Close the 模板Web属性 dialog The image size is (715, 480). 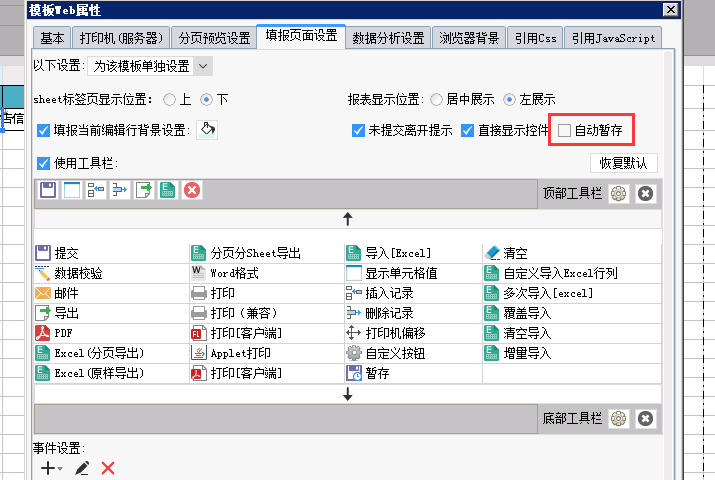670,10
